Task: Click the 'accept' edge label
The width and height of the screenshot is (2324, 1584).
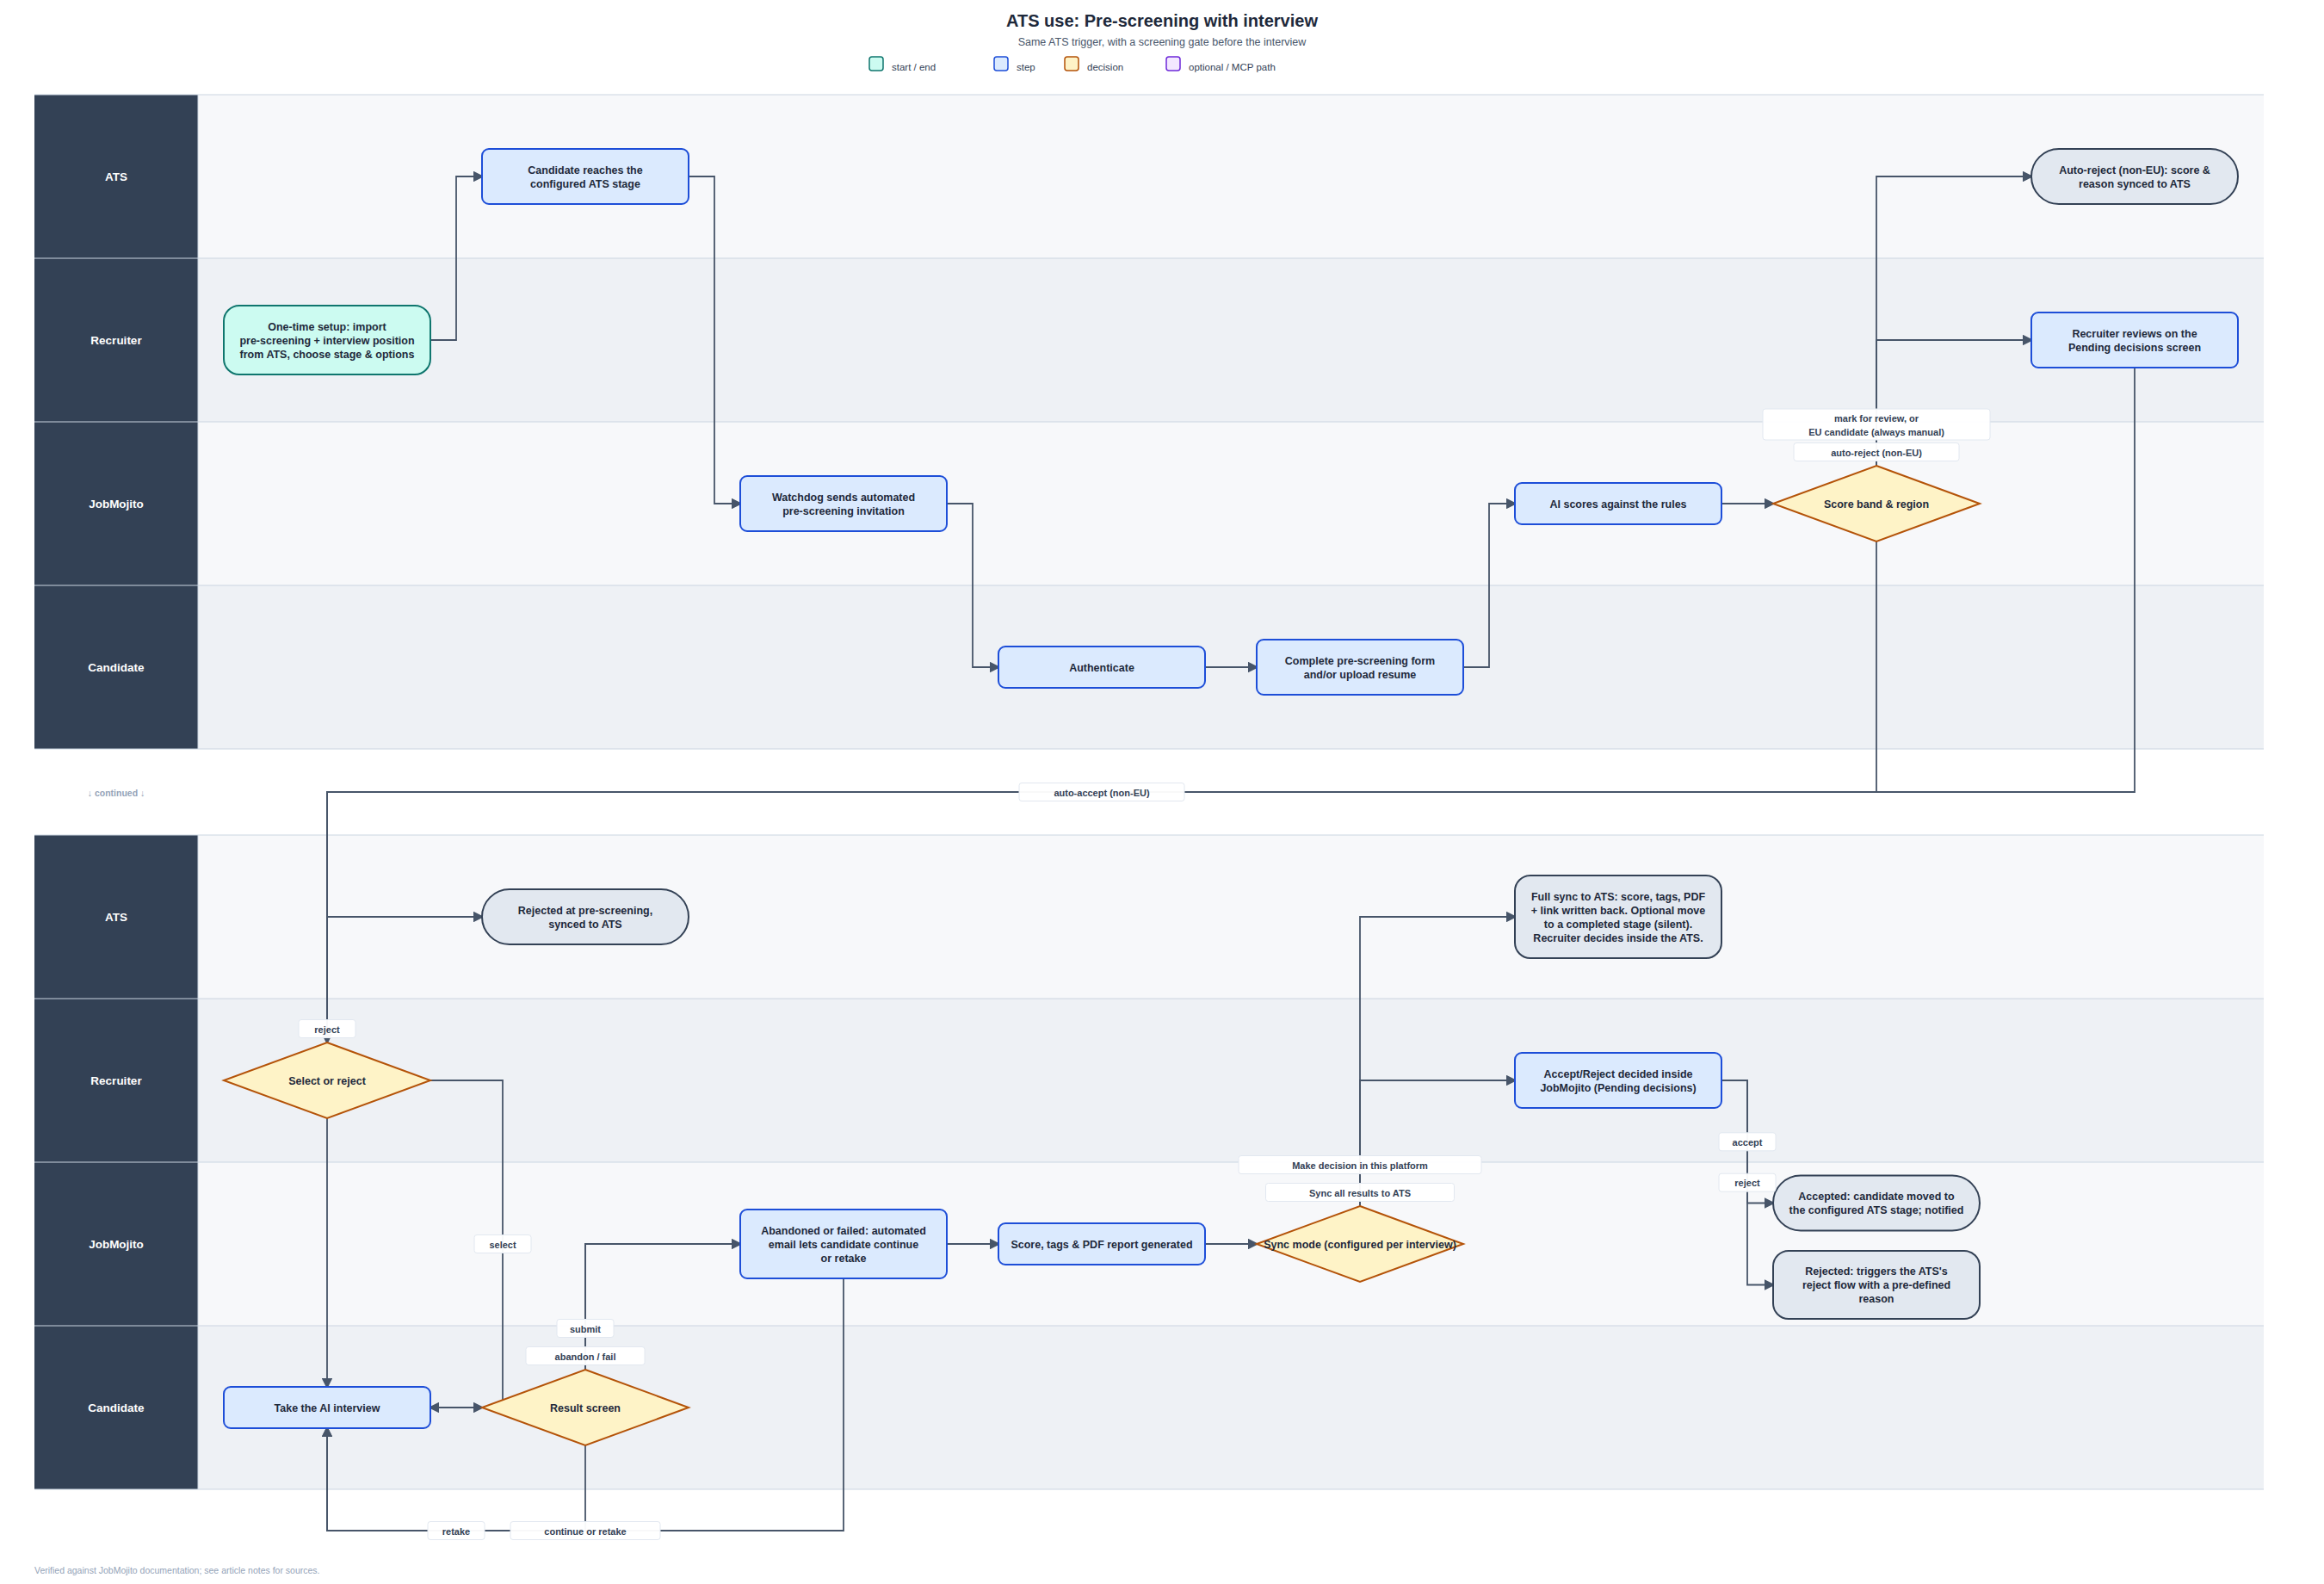Action: 1747,1142
